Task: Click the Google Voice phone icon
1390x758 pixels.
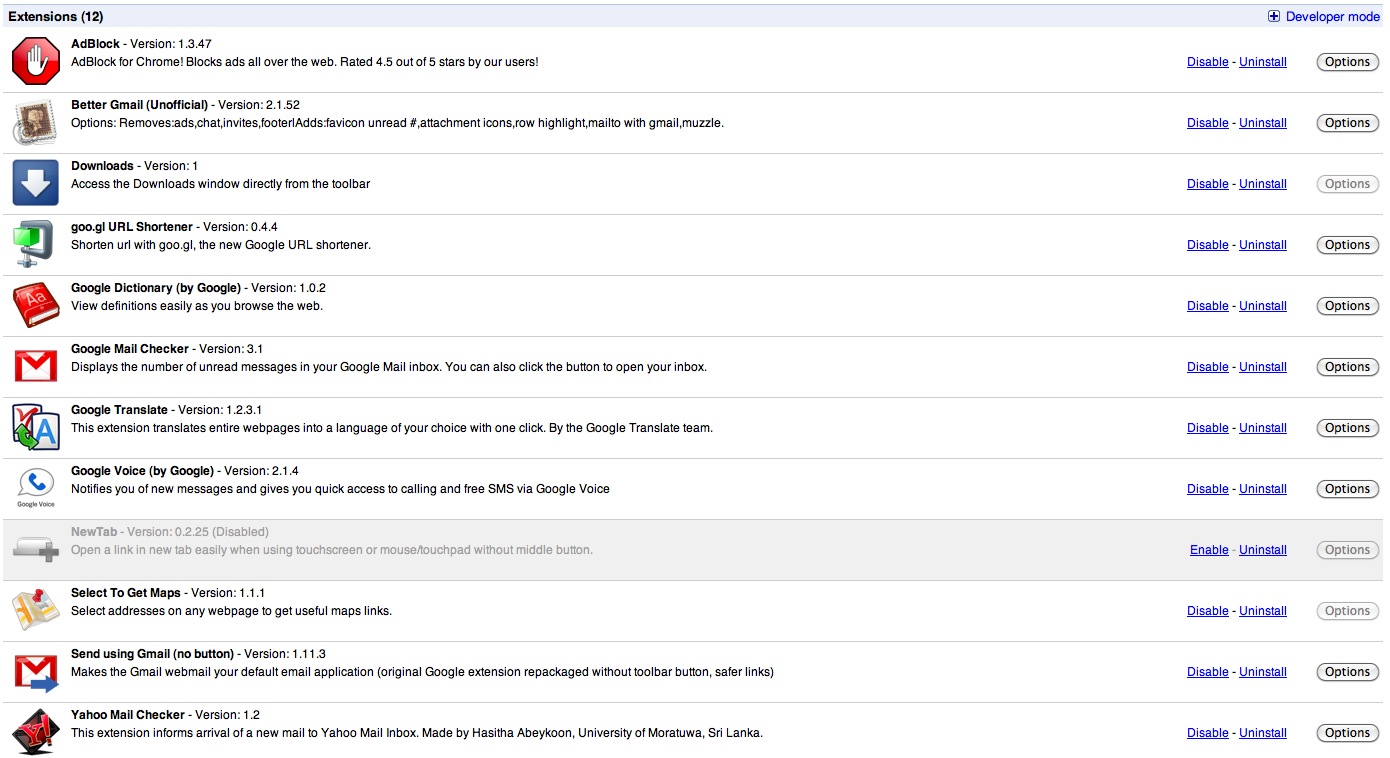Action: [36, 489]
